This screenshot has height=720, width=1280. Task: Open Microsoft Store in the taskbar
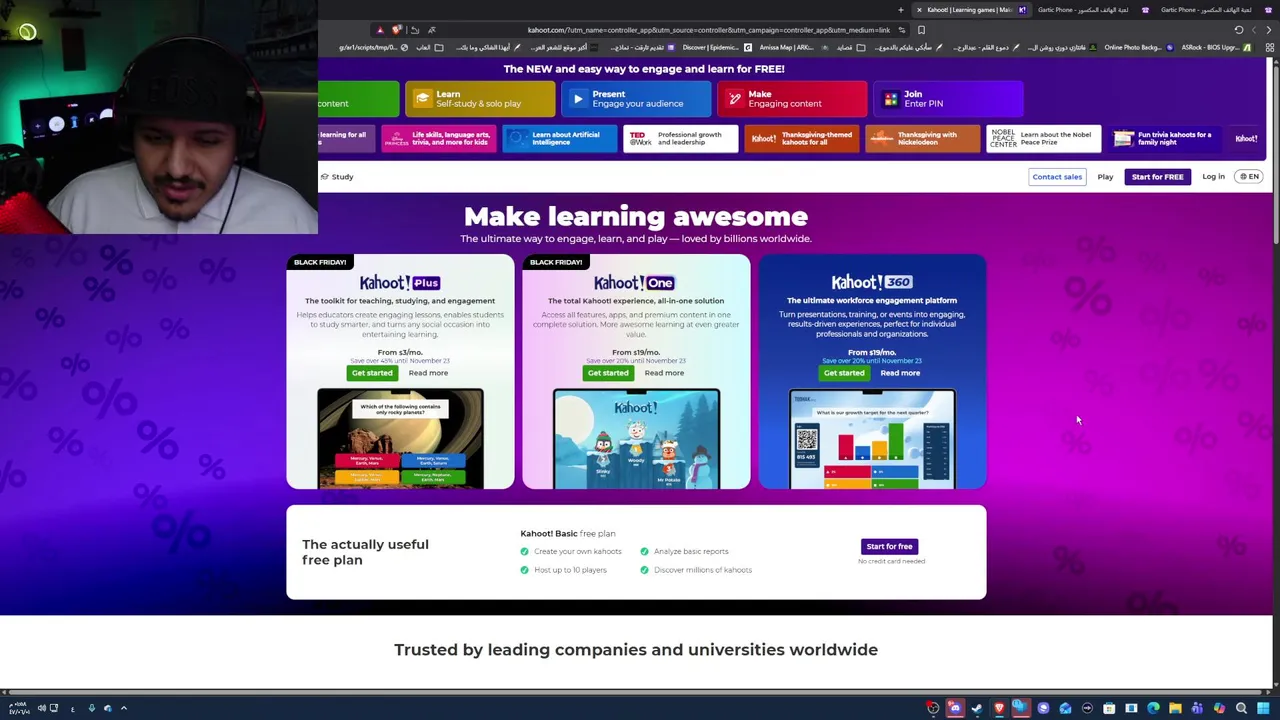click(x=1109, y=708)
